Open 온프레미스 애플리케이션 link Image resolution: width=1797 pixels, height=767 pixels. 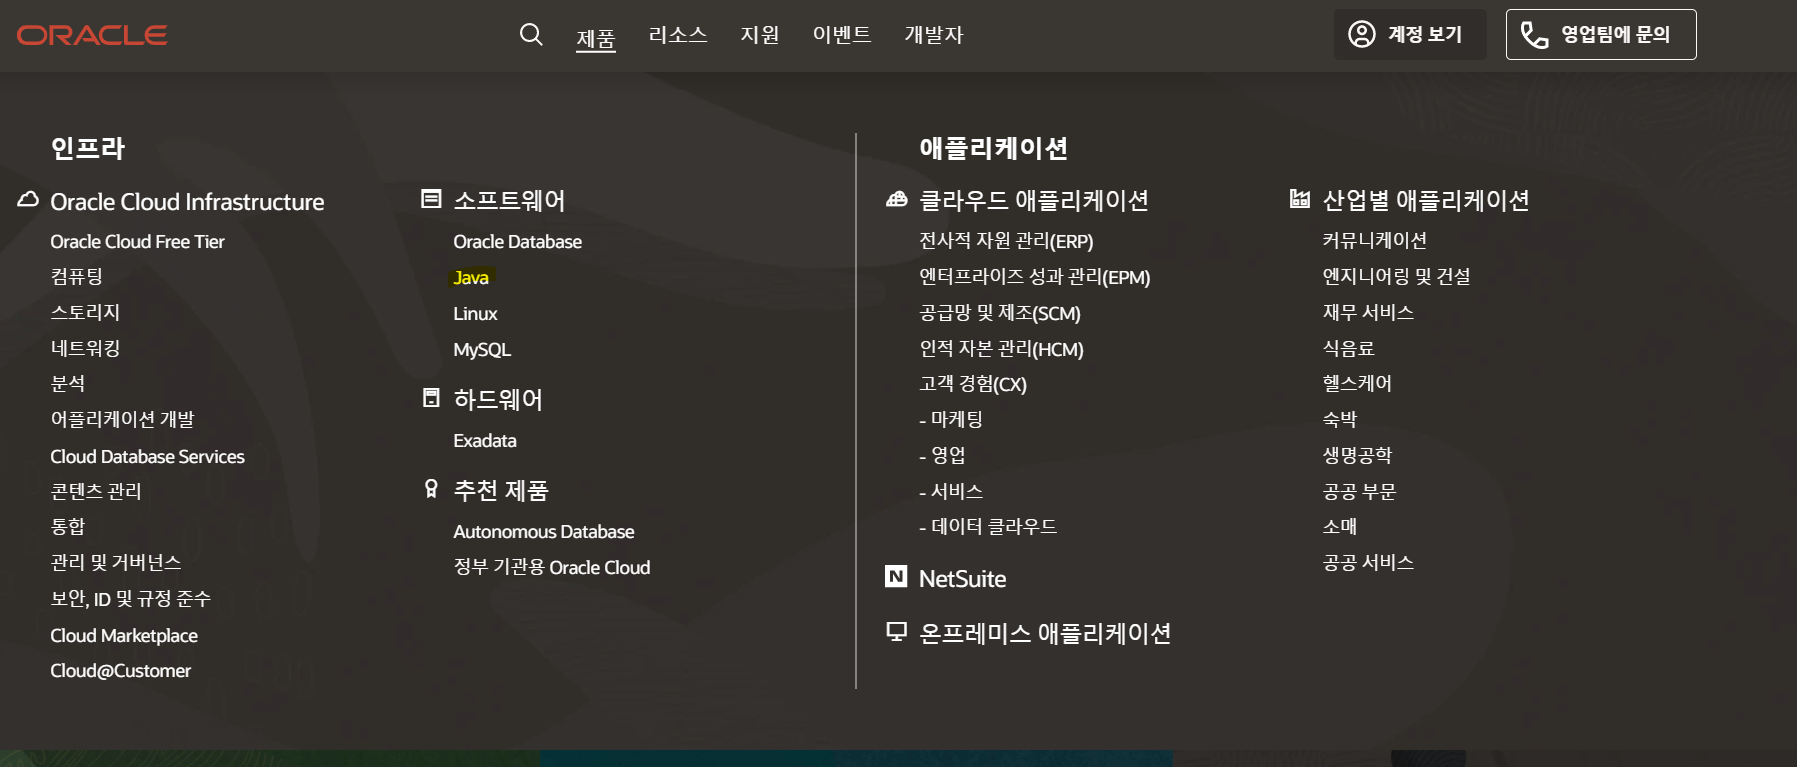(x=1045, y=634)
